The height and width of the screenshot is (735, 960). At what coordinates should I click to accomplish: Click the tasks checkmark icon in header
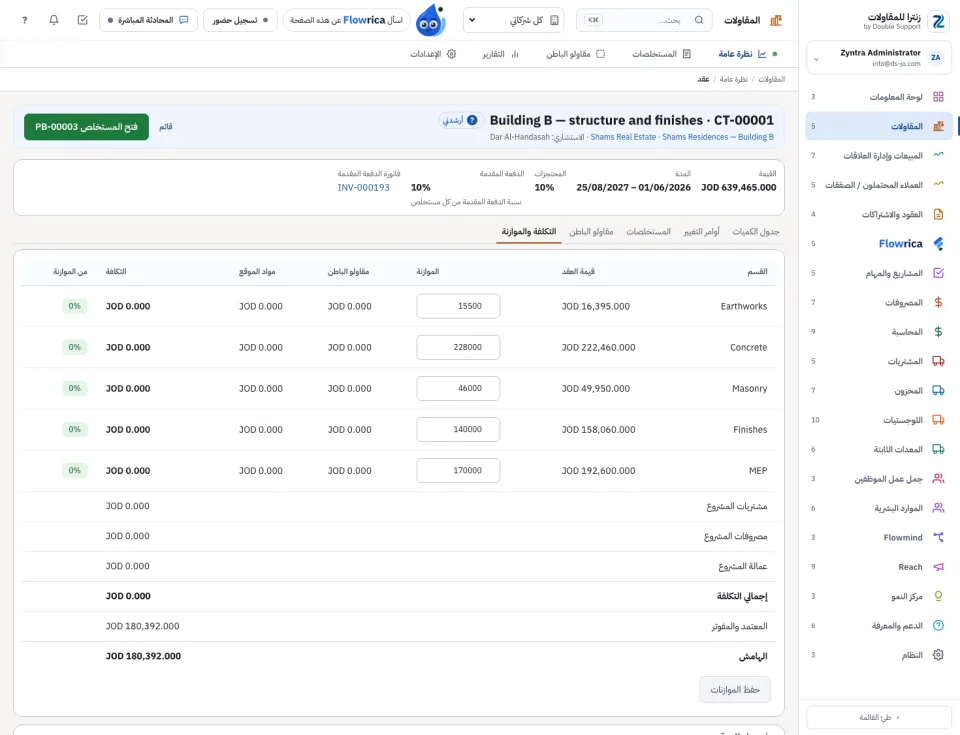coord(83,20)
